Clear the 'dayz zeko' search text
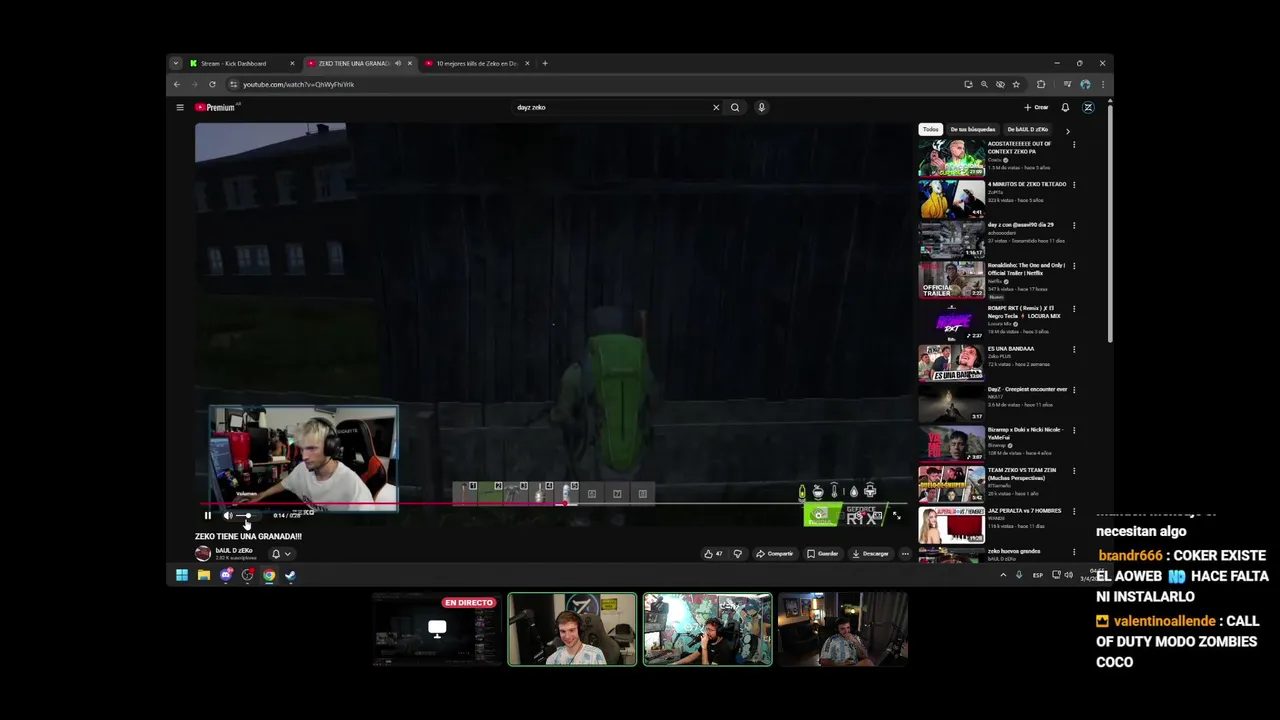The height and width of the screenshot is (720, 1280). (x=716, y=107)
